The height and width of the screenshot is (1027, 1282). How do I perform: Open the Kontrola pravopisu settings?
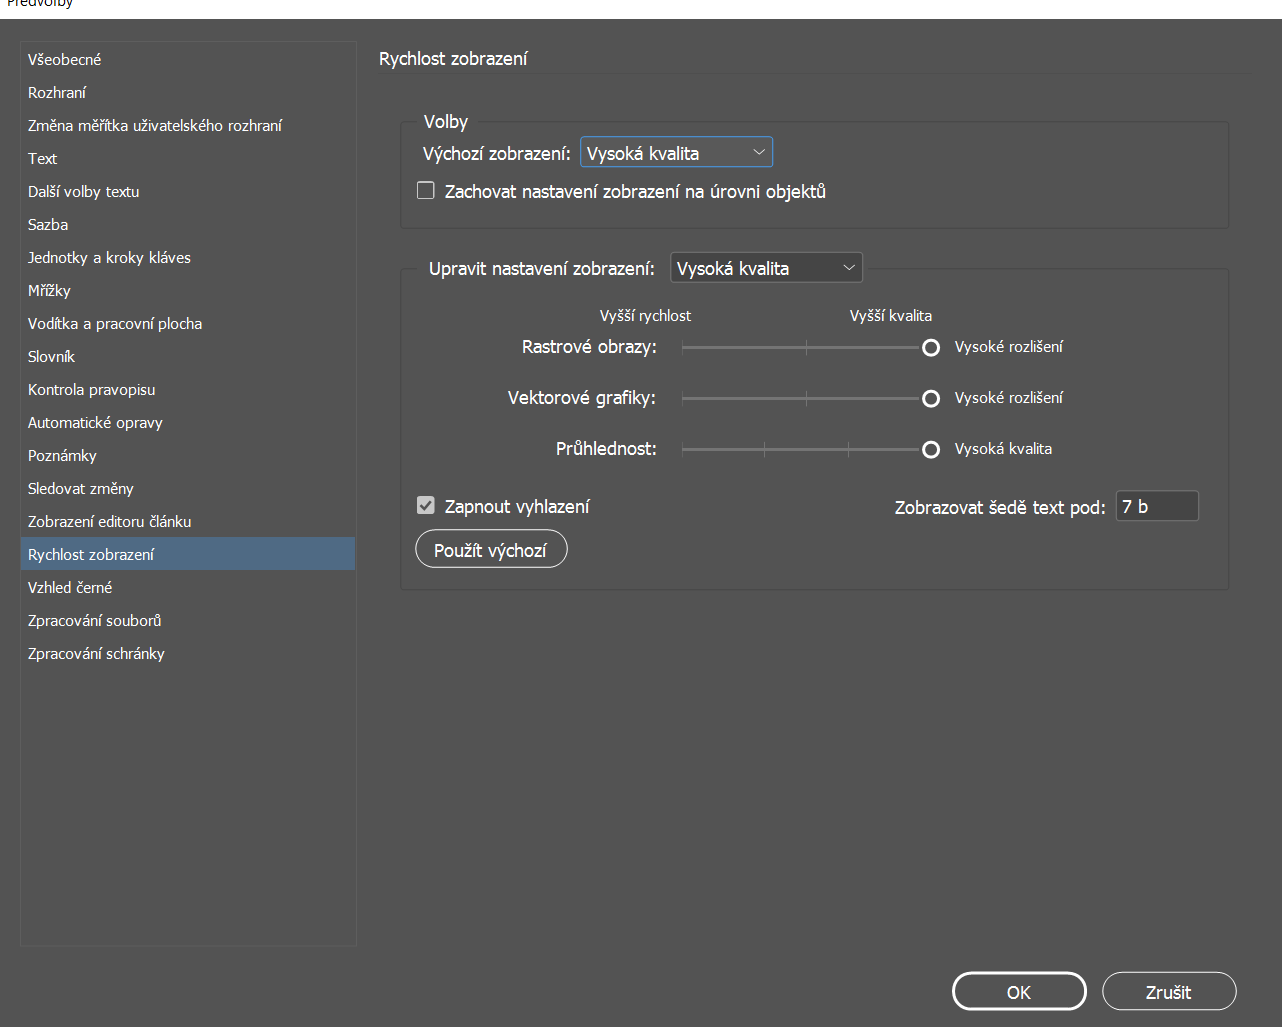click(91, 389)
